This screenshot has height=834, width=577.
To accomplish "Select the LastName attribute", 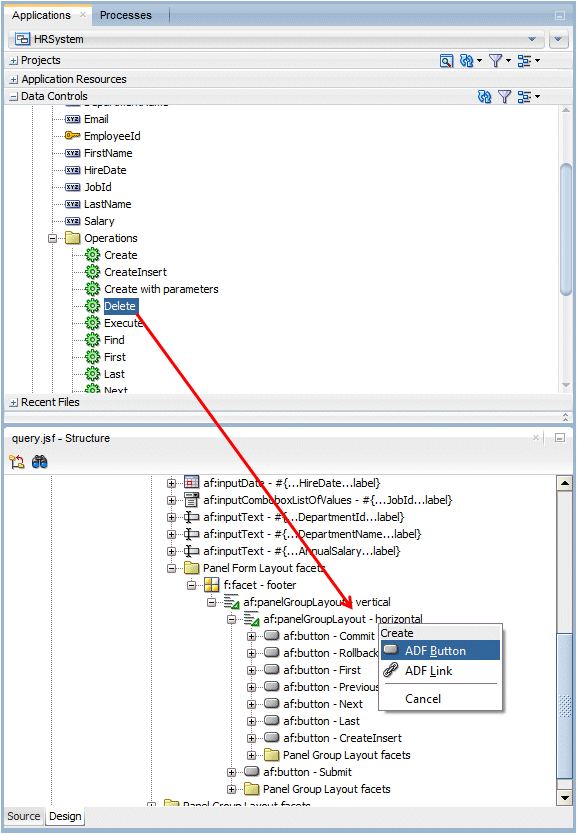I will coord(107,204).
